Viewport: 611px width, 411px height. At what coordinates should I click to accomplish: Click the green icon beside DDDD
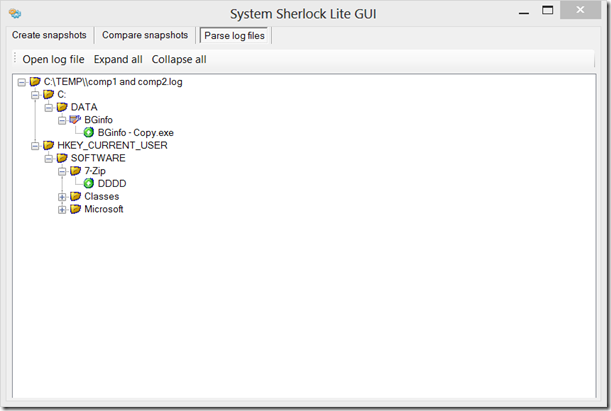(x=89, y=184)
